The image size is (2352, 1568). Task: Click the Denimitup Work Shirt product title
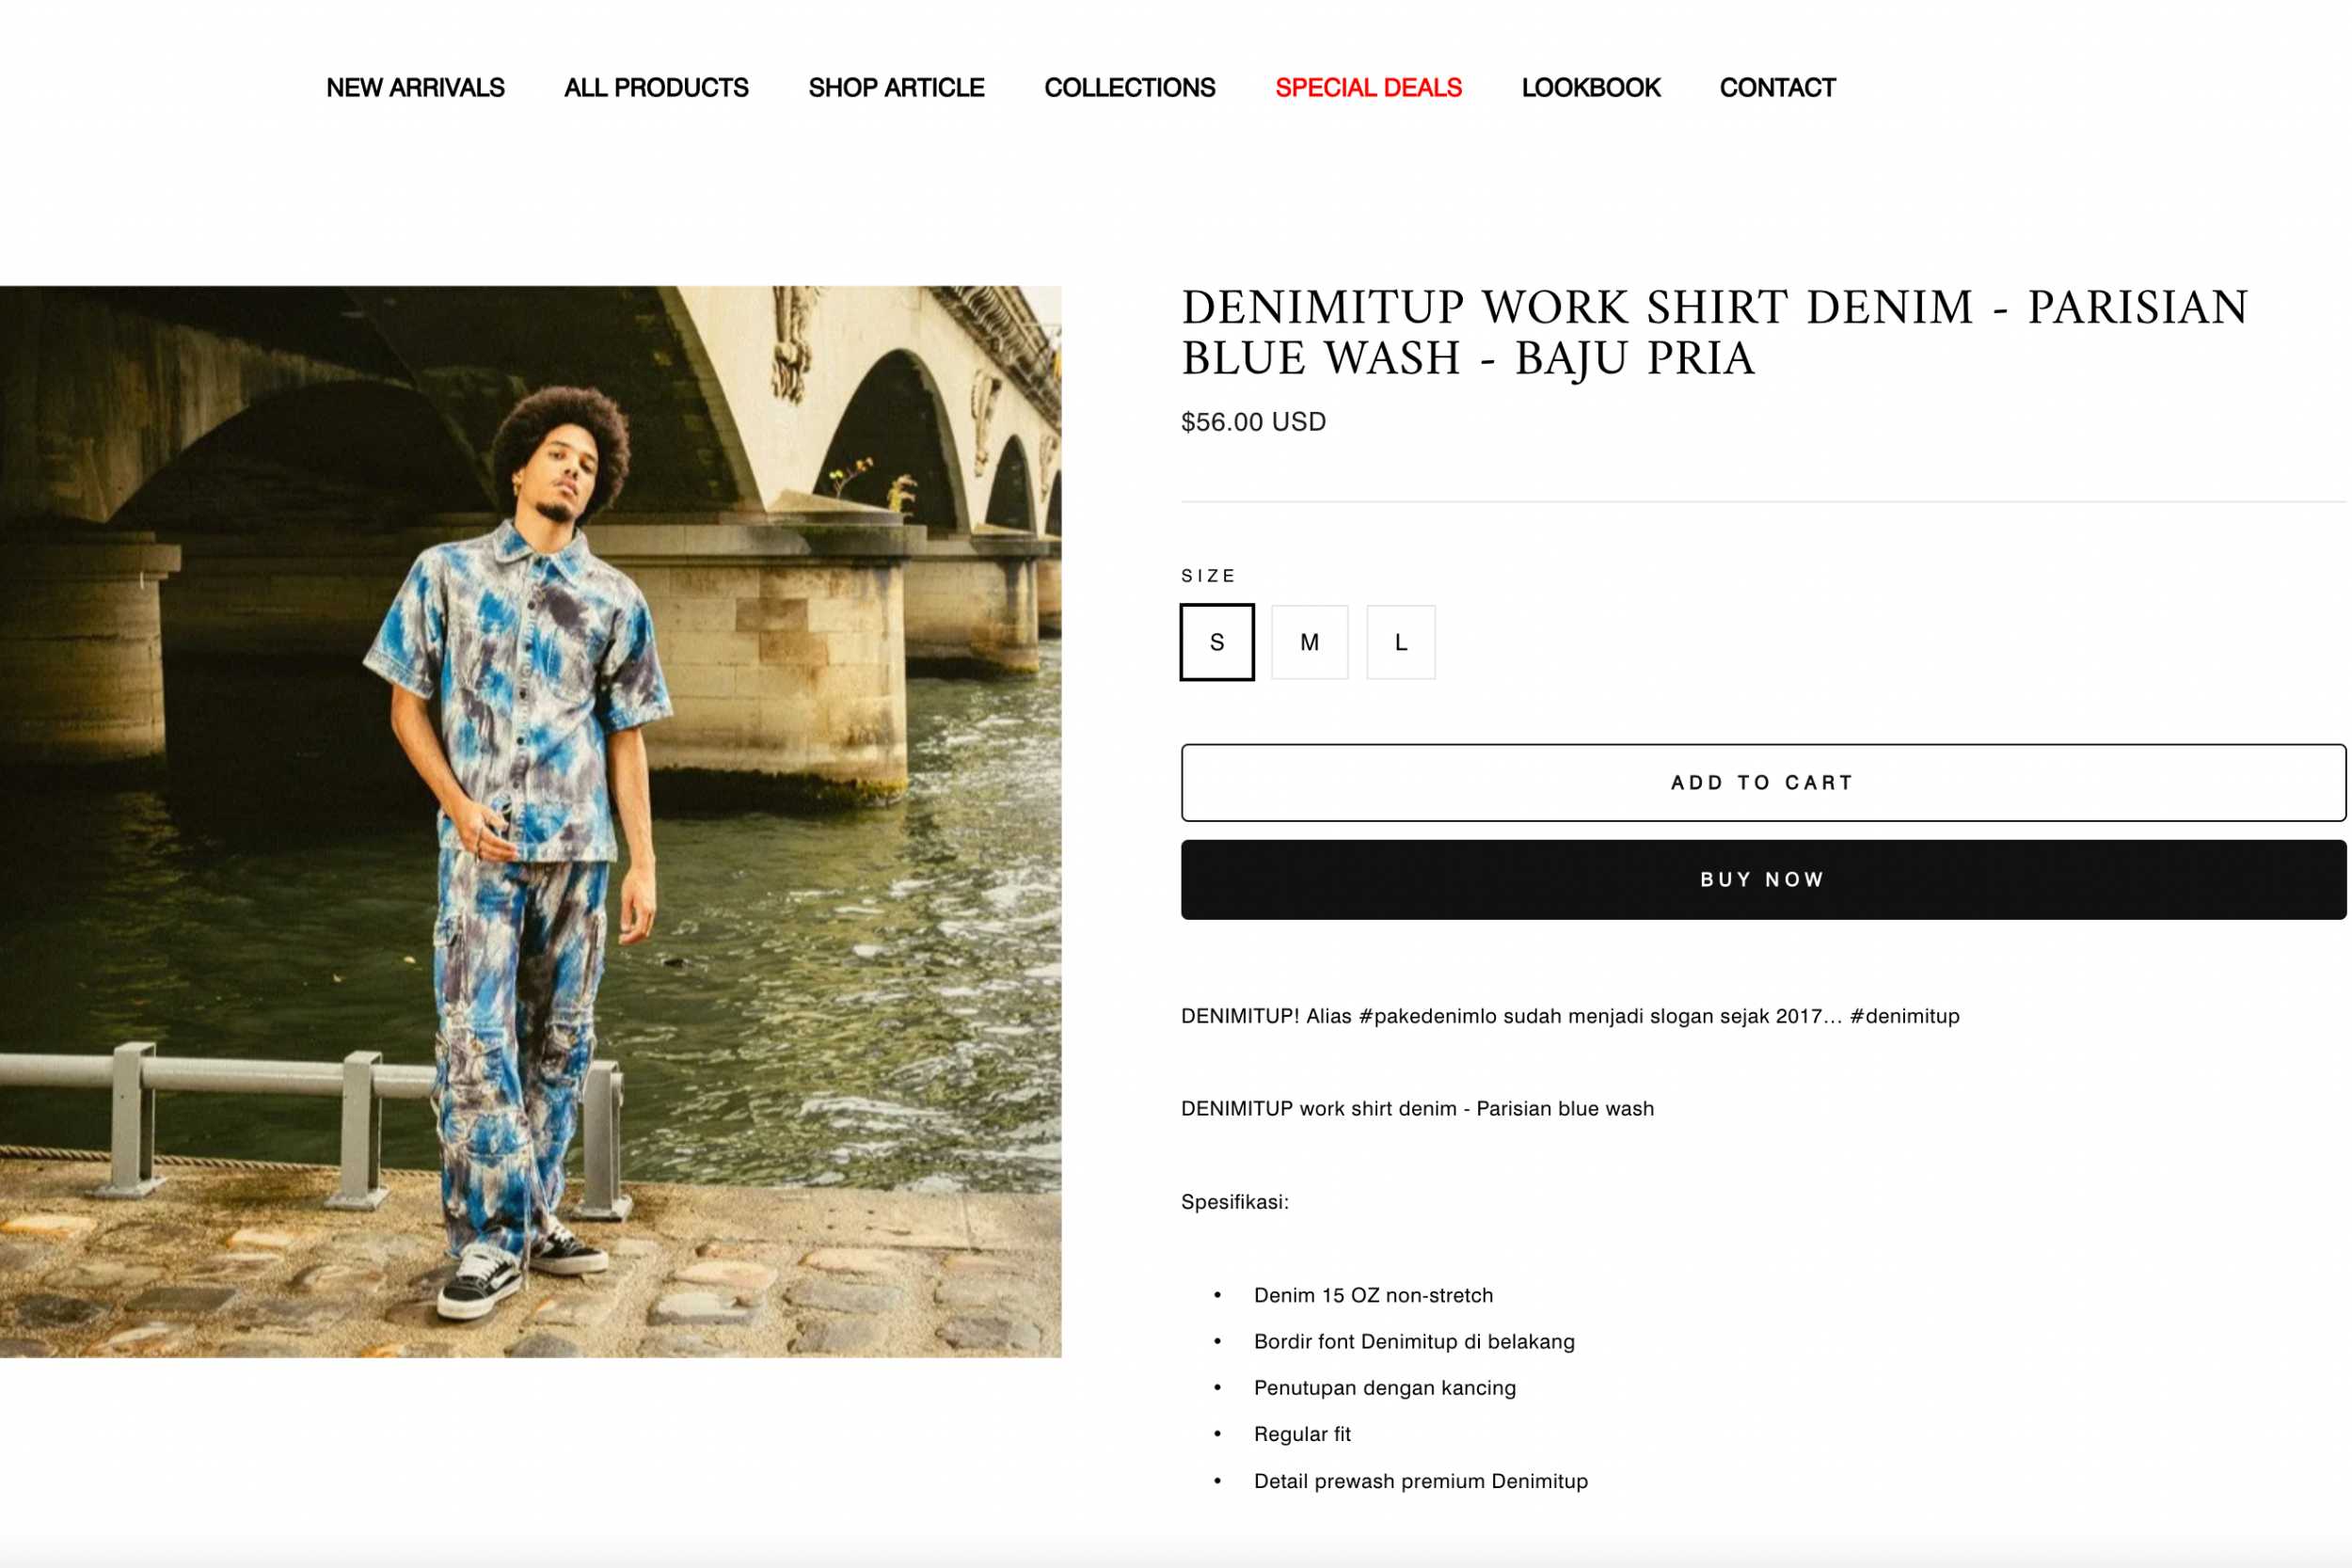pos(1714,332)
